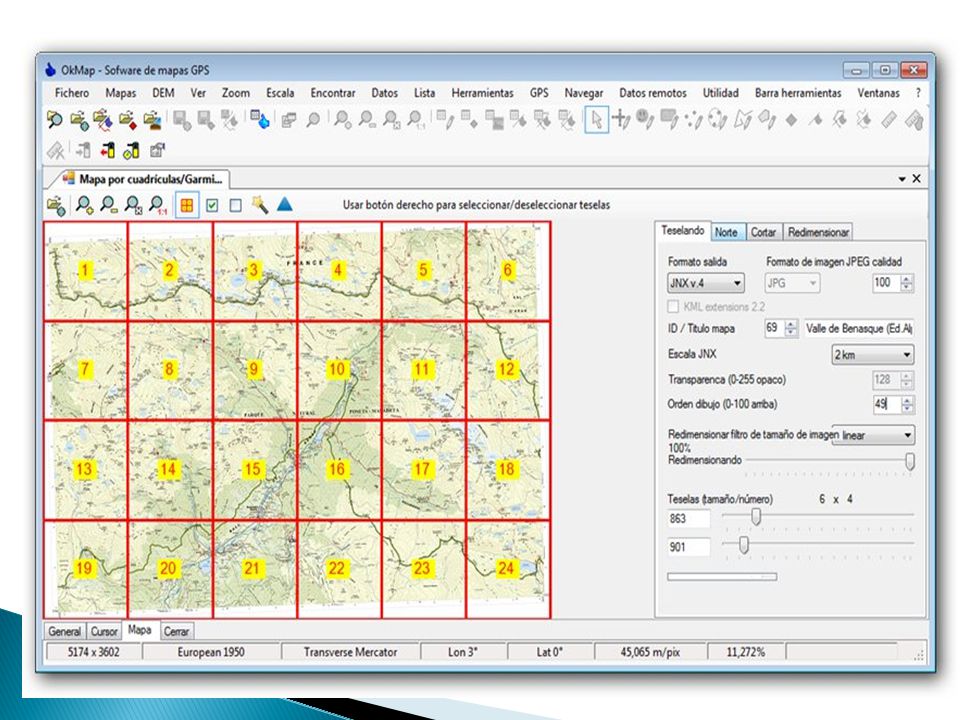Click the 11,272% status bar entry

pos(746,652)
